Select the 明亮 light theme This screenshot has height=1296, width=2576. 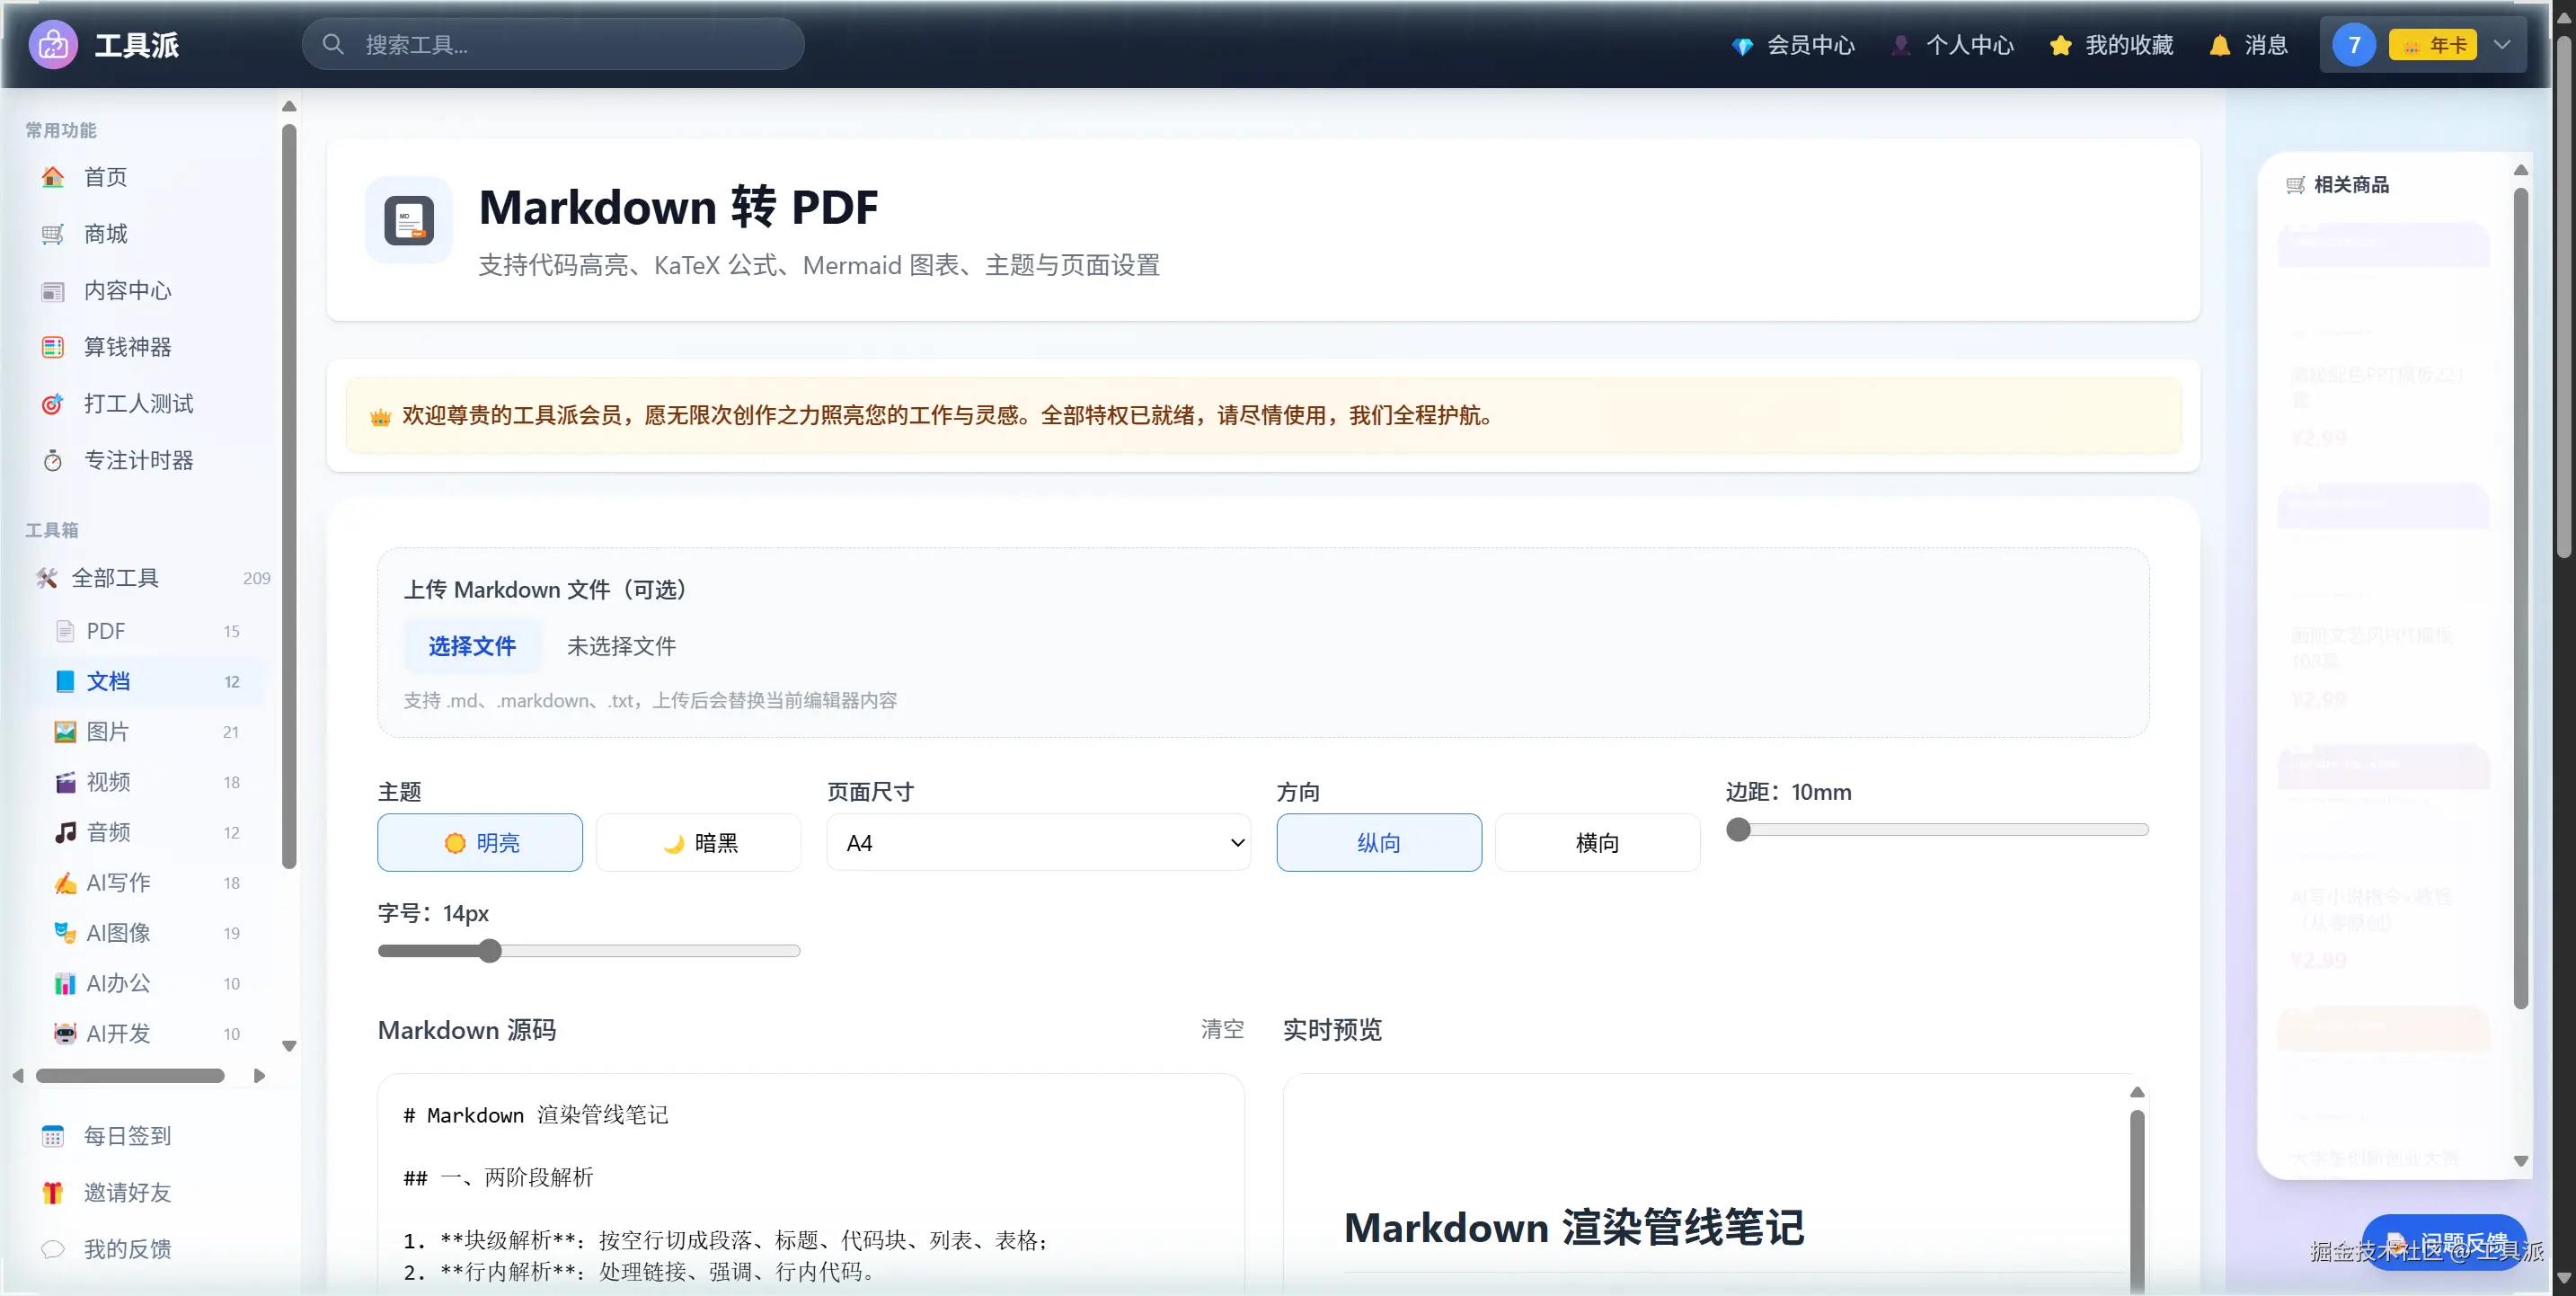pos(480,843)
